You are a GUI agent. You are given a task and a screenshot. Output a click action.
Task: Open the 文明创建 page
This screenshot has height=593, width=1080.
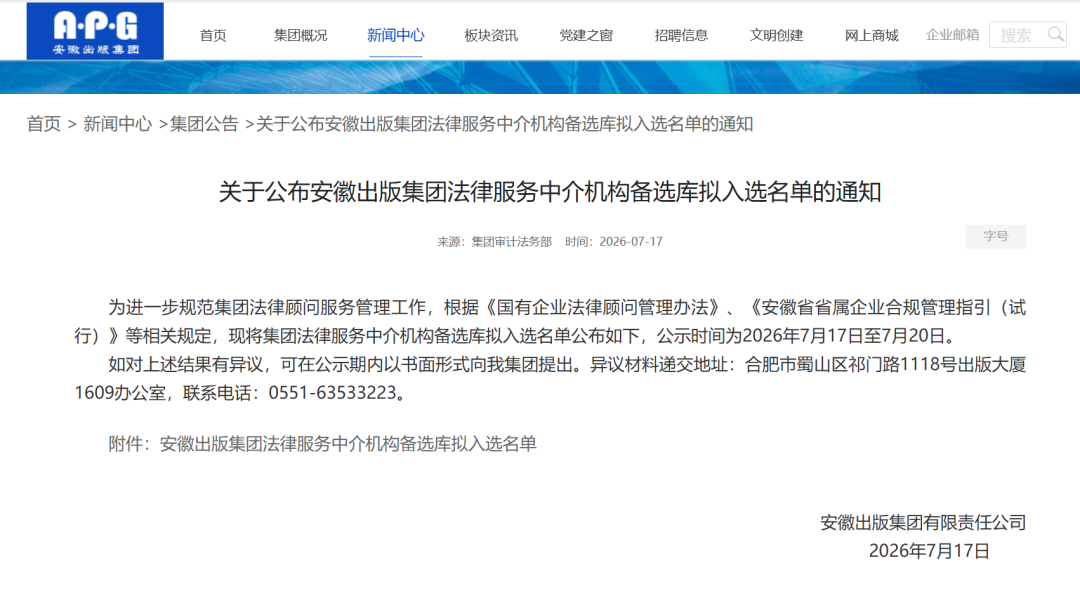coord(776,35)
